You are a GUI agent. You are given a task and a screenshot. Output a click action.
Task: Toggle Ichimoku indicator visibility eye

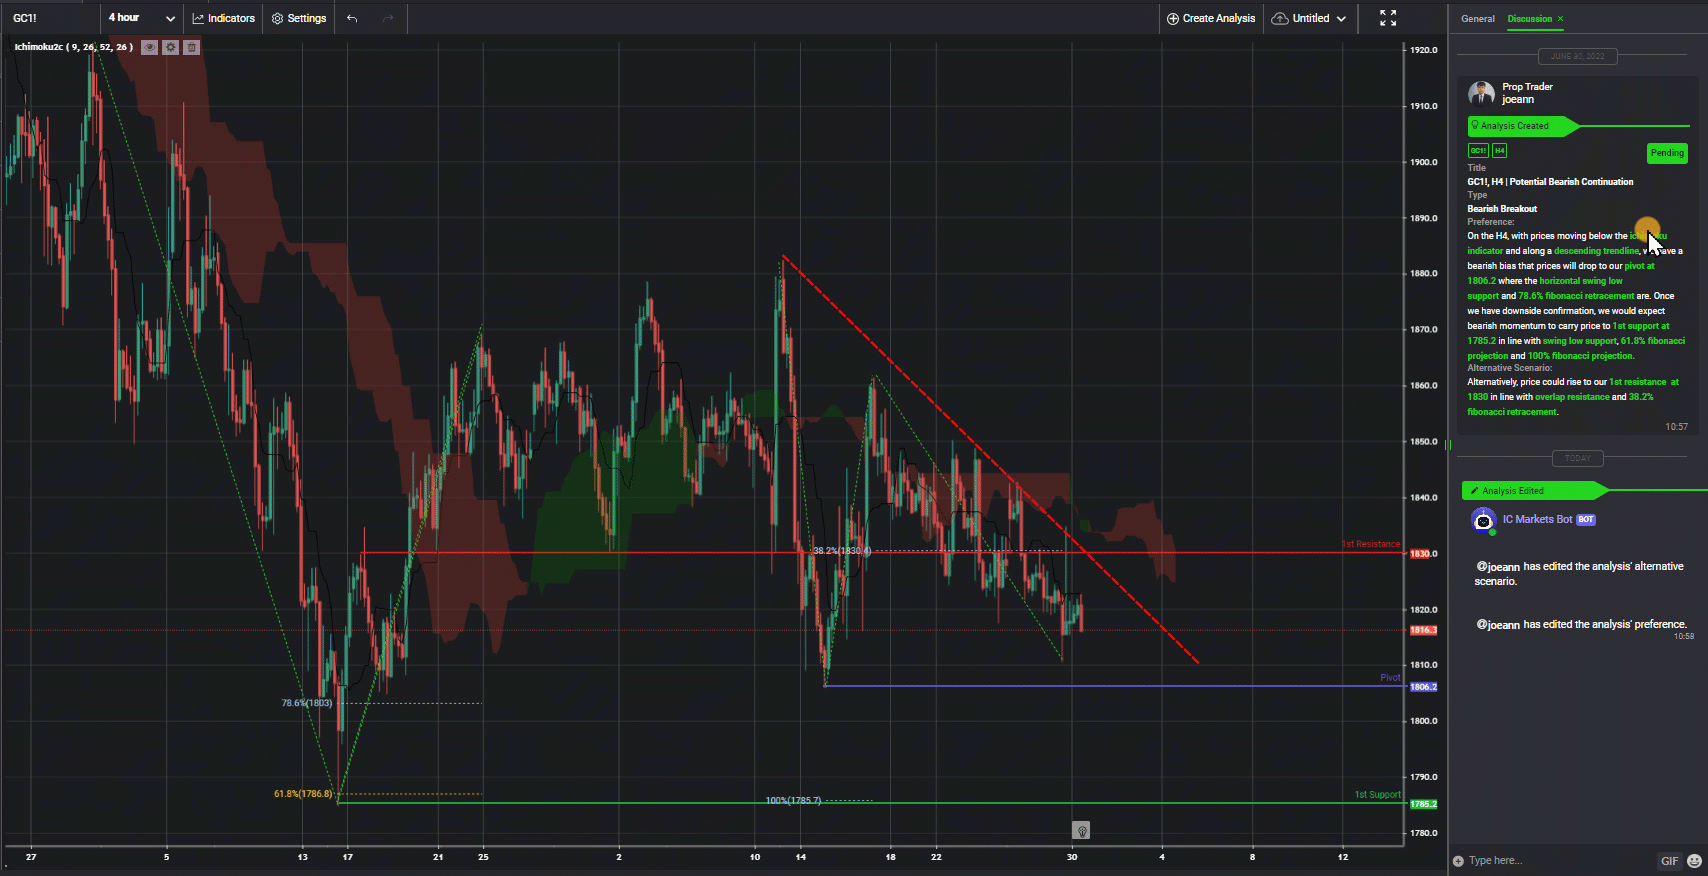(149, 47)
